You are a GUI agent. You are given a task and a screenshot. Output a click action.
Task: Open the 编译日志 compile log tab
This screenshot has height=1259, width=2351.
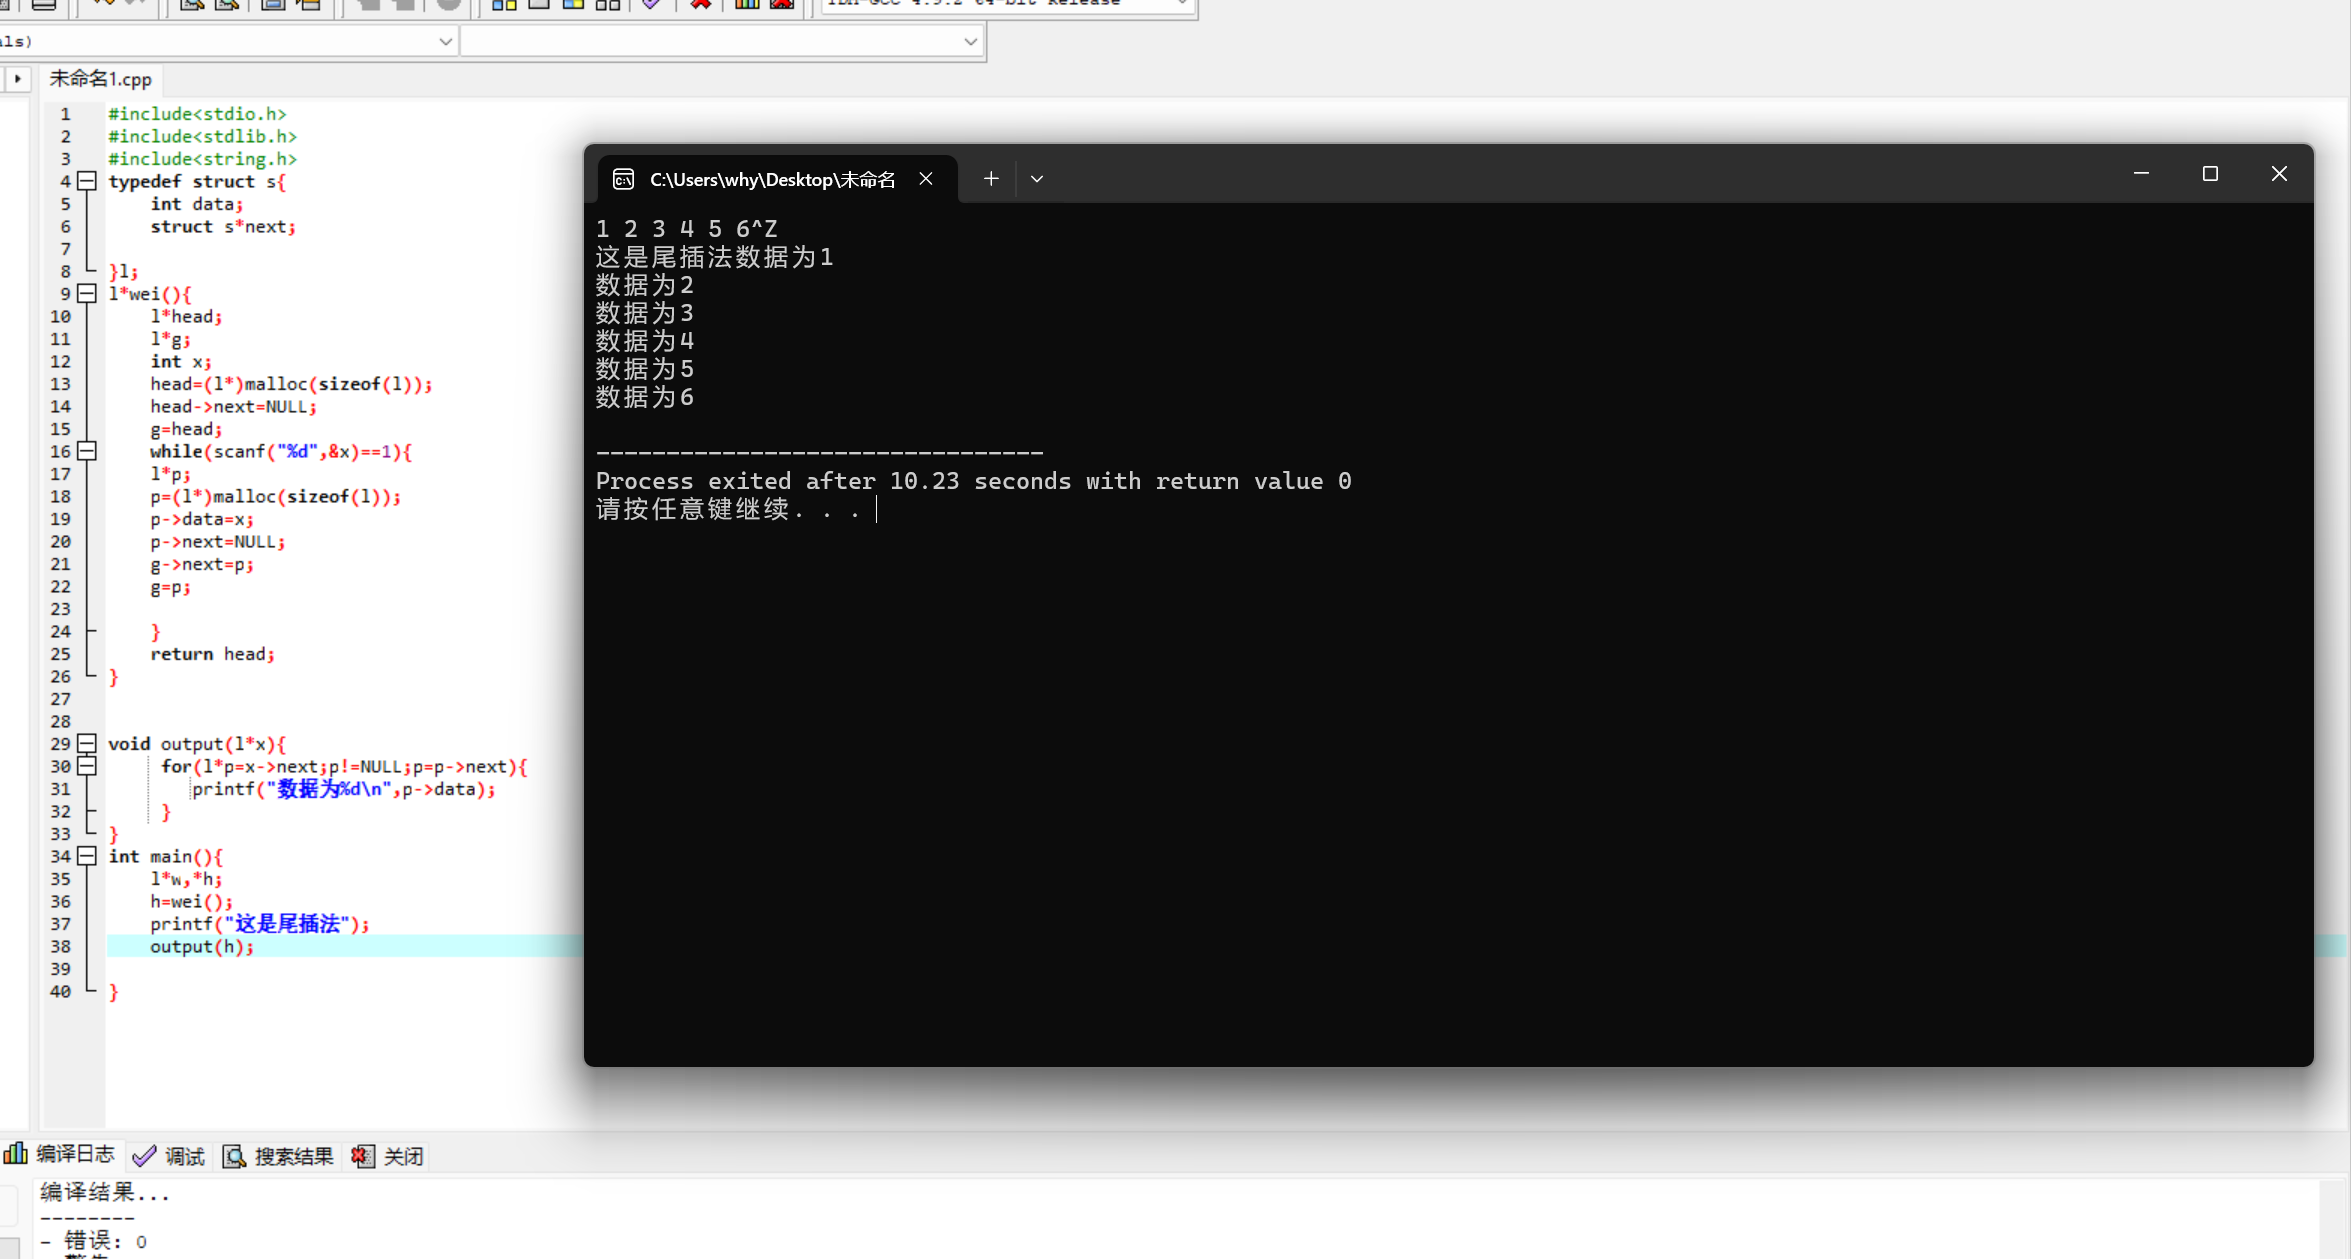click(60, 1154)
